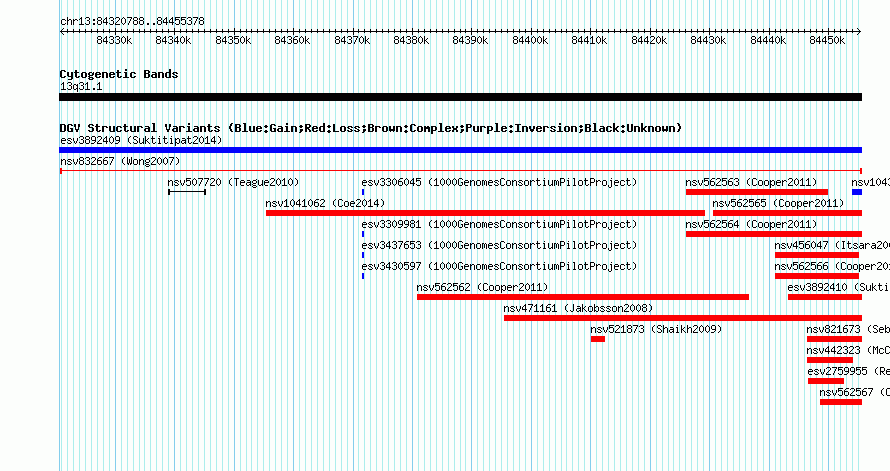
Task: Click the cut-off nsv1043 label at right edge
Action: click(x=870, y=182)
